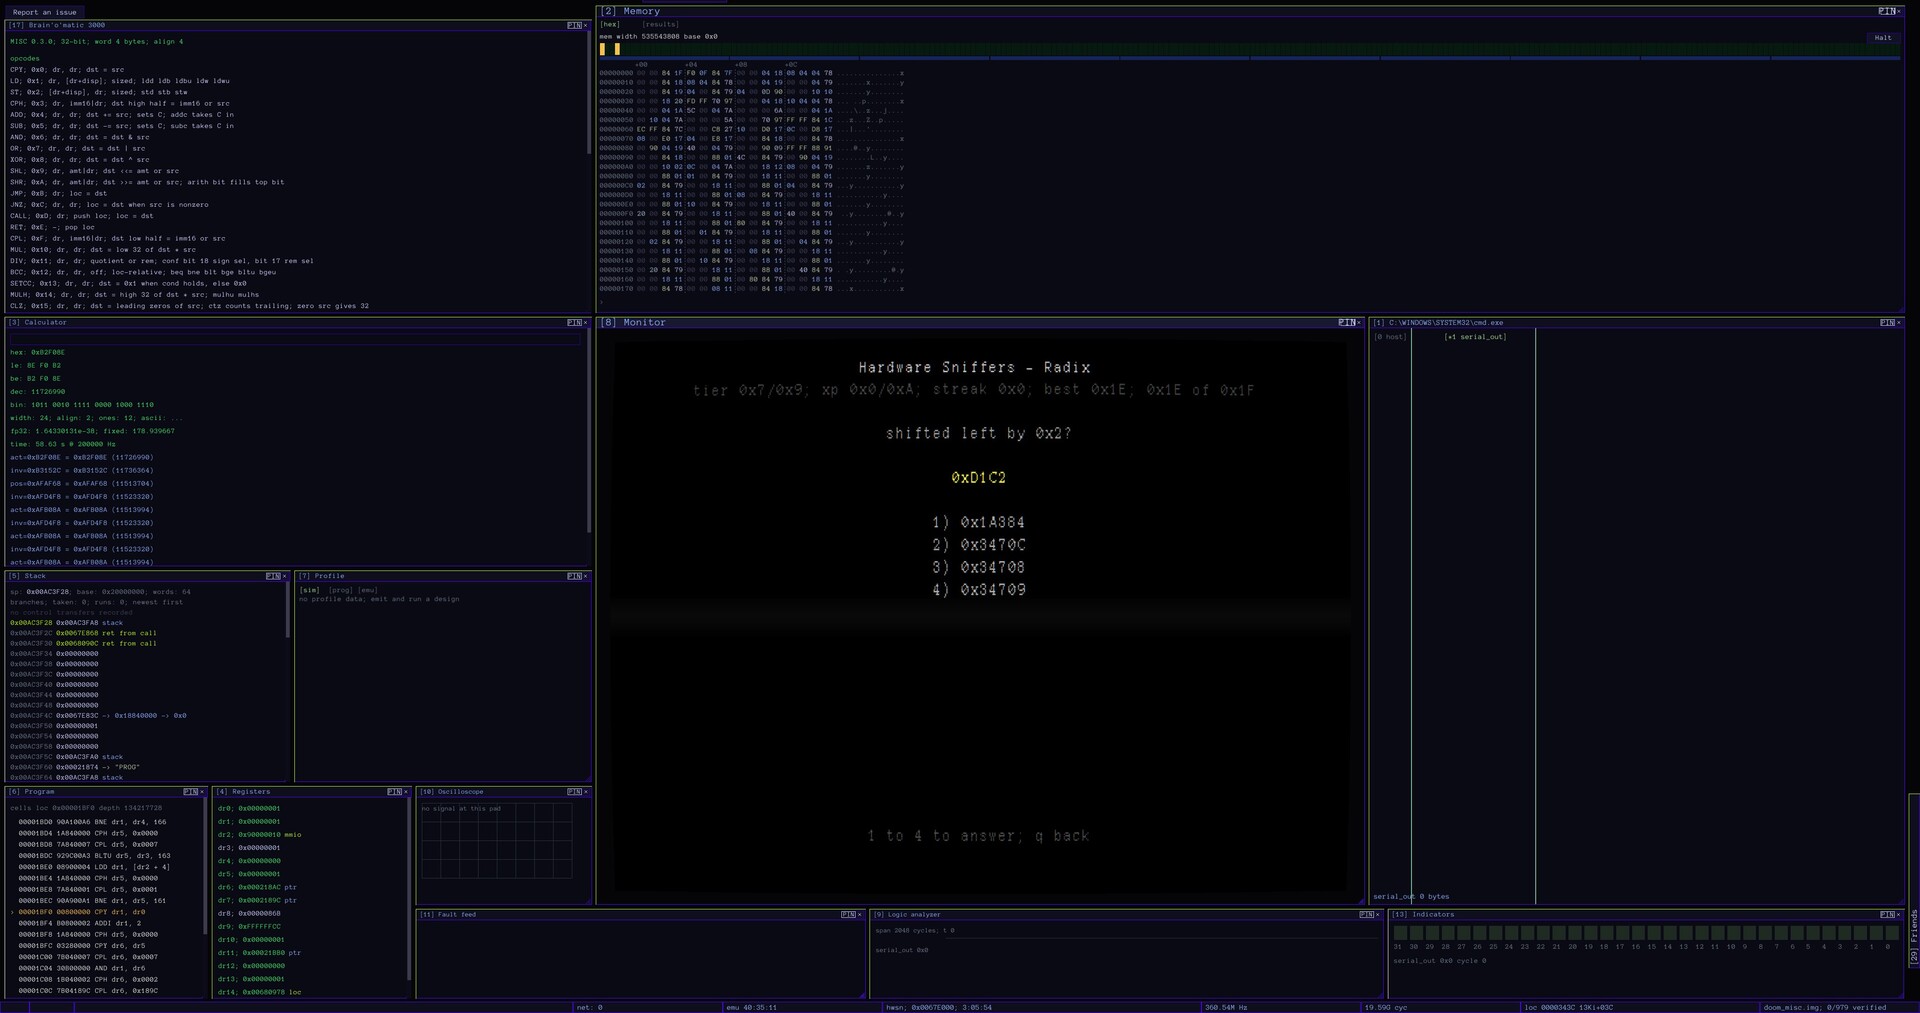Halt the machine from Memory panel
This screenshot has height=1013, width=1920.
[x=1883, y=38]
